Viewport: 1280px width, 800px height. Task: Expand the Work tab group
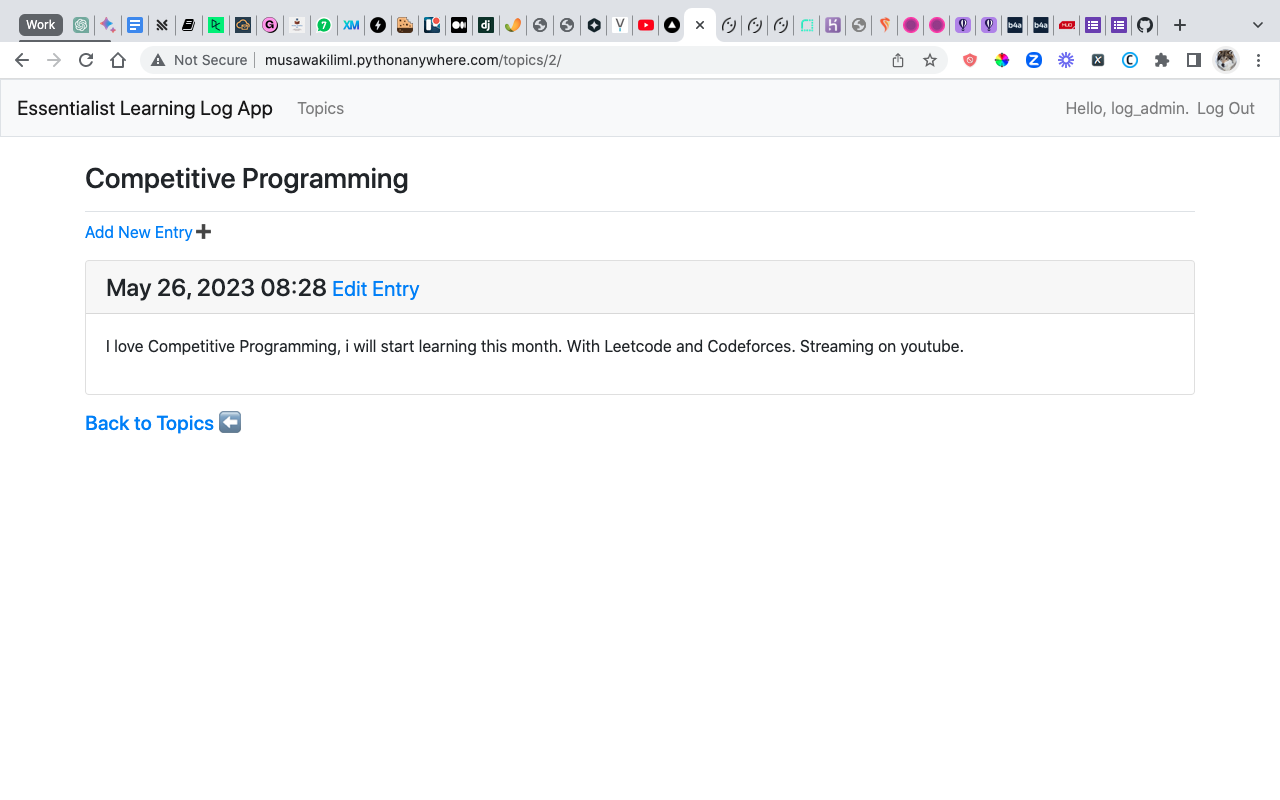pos(40,24)
